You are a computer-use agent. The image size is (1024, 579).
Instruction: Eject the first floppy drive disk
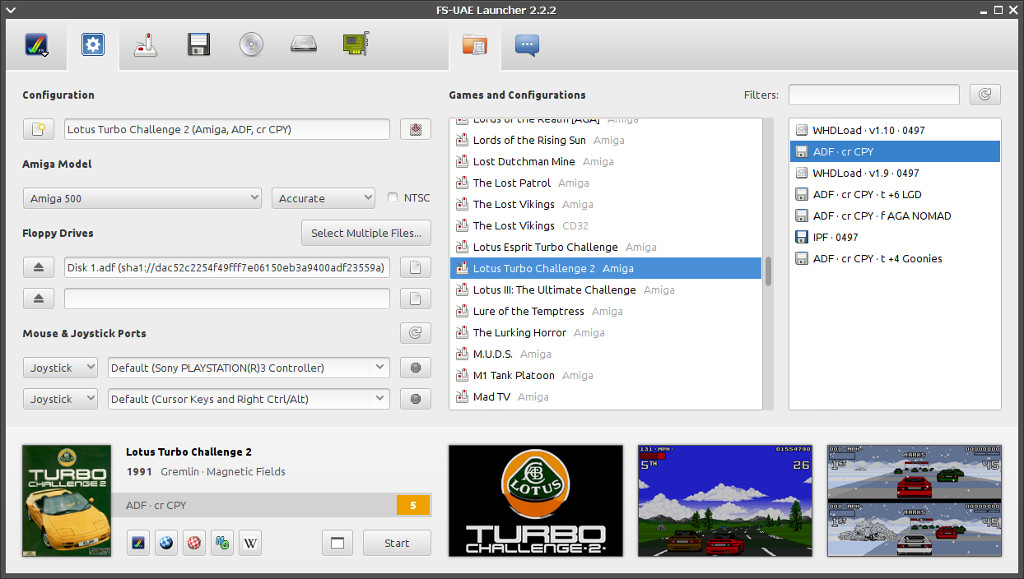tap(39, 267)
